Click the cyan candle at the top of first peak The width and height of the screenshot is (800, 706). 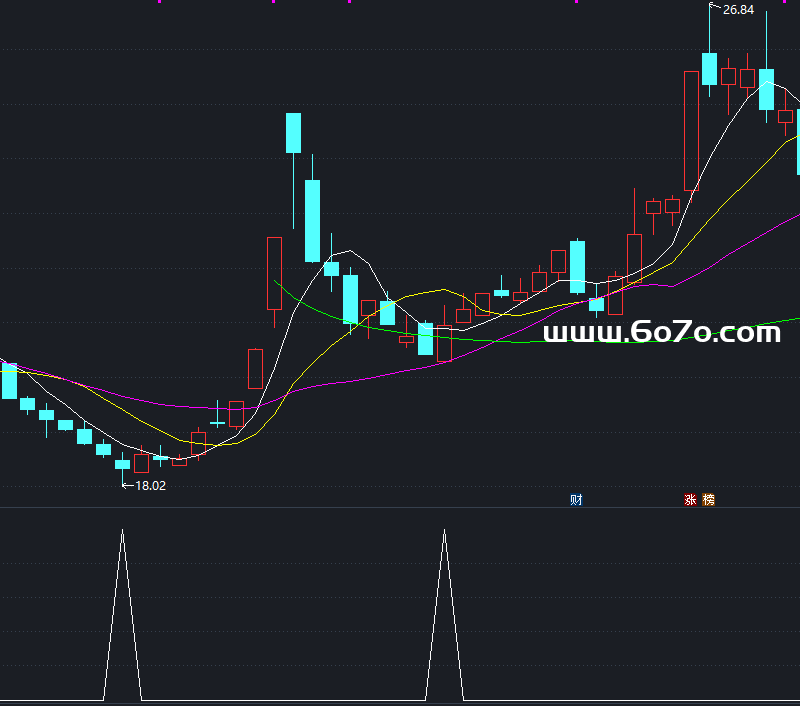[293, 132]
